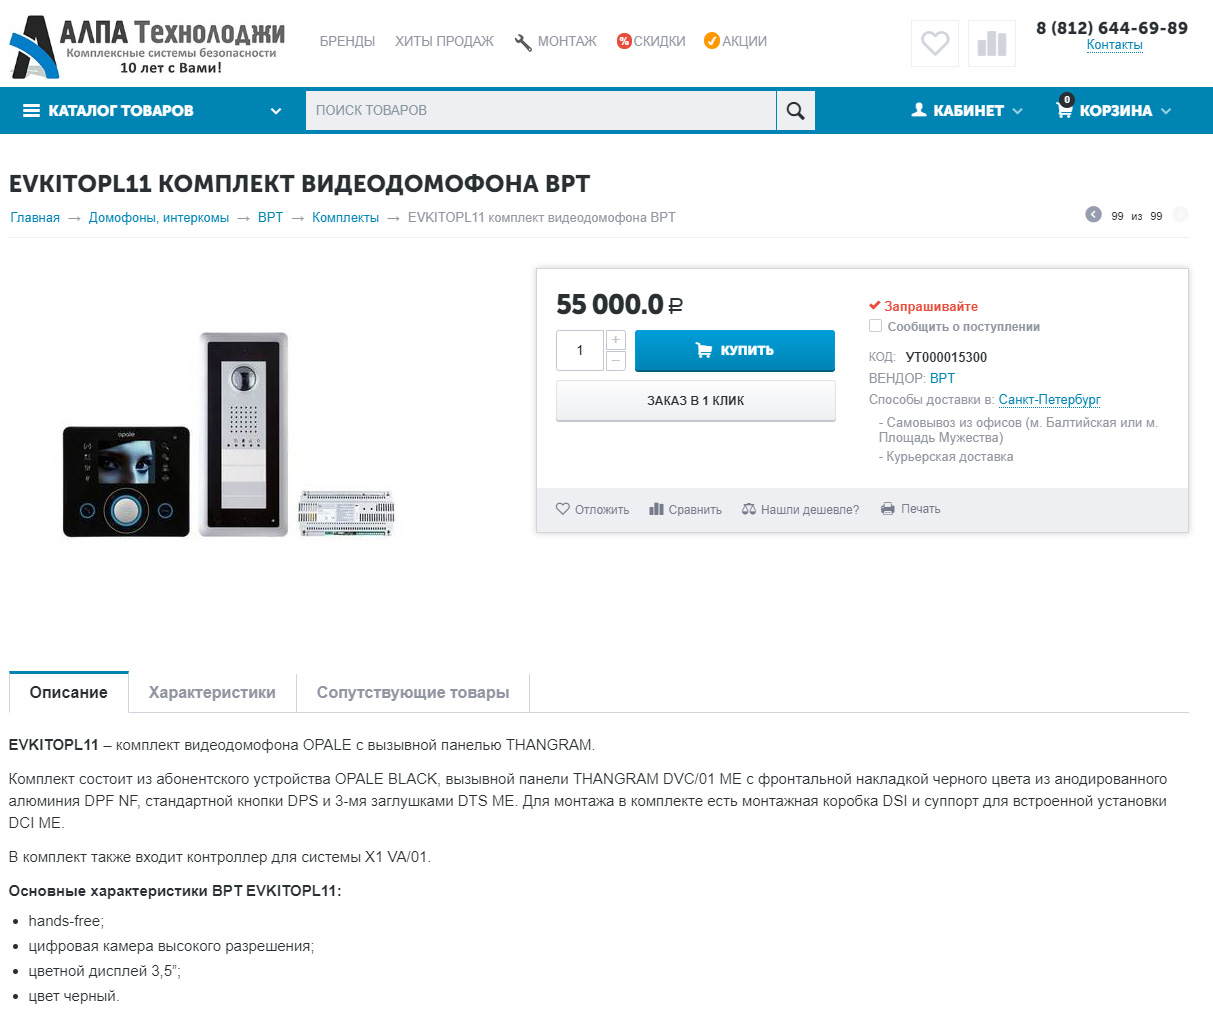Click the Сравнить chart icon
Image resolution: width=1213 pixels, height=1017 pixels.
[656, 509]
